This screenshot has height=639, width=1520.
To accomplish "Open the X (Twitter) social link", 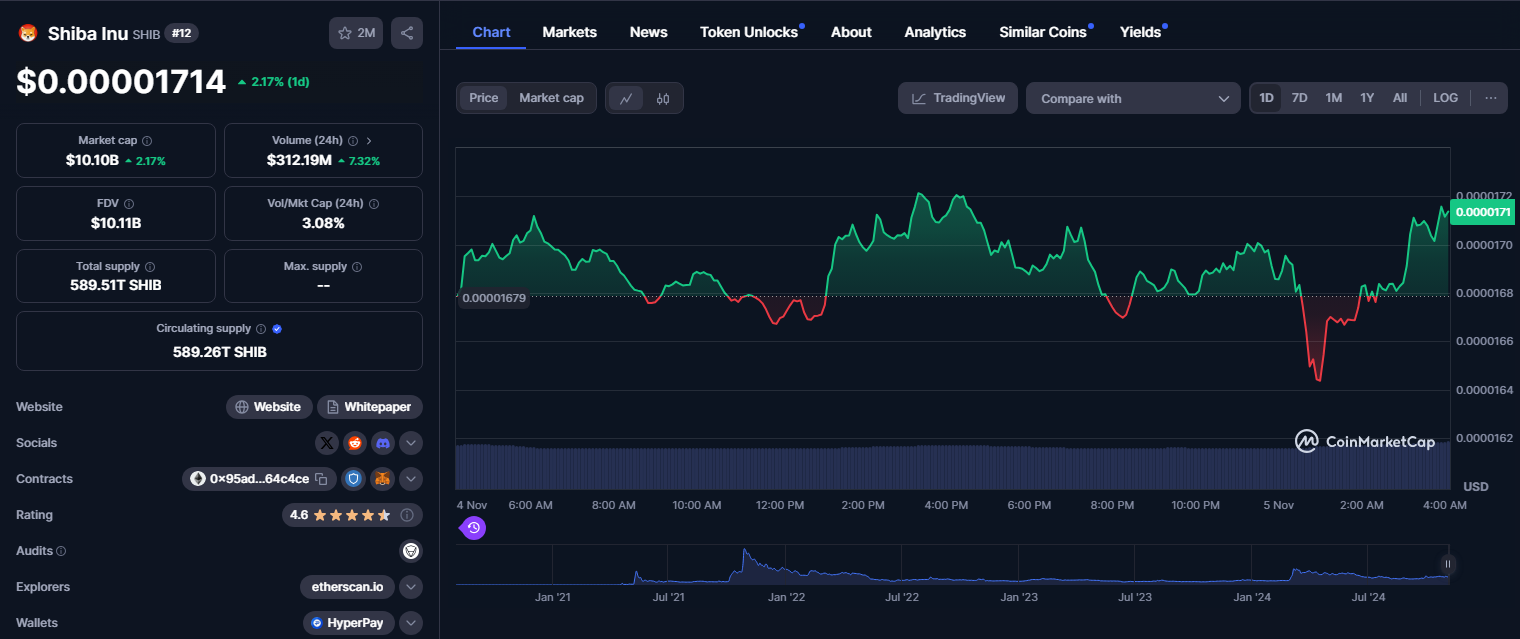I will tap(327, 443).
